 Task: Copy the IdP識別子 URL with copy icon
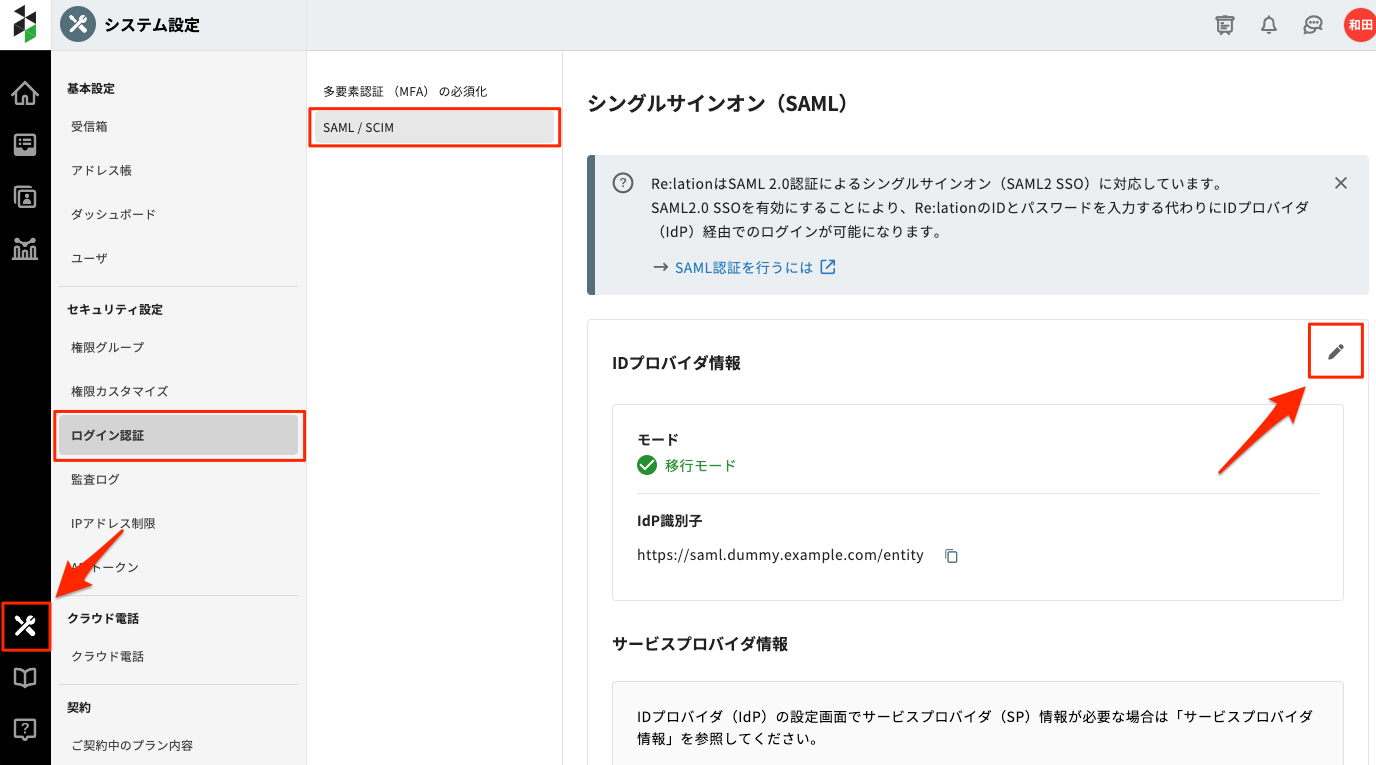click(951, 556)
